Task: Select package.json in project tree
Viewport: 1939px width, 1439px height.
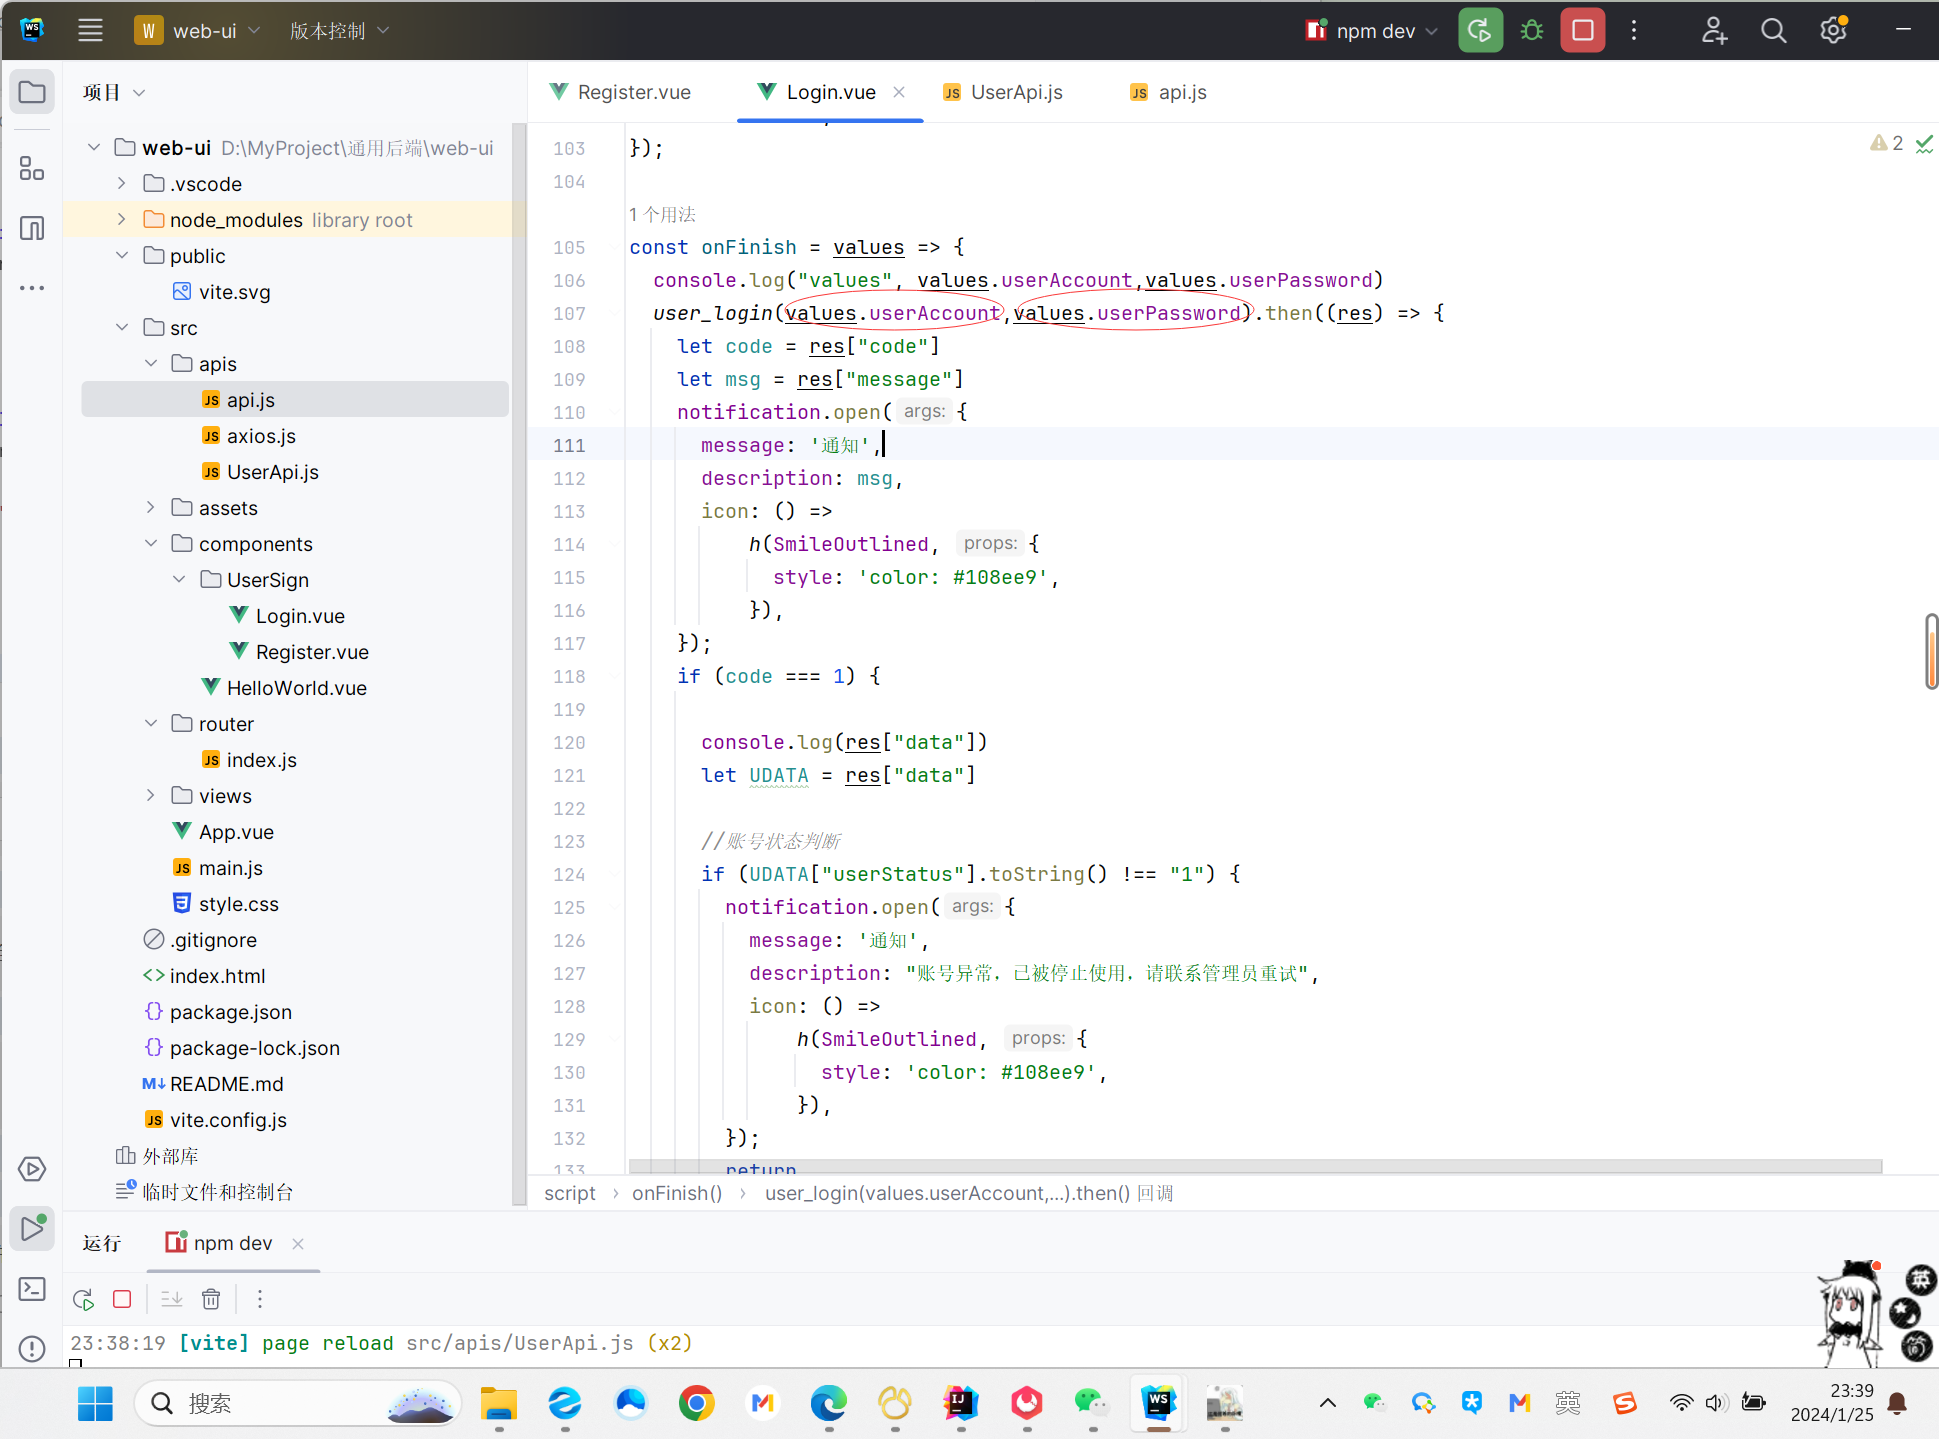Action: click(x=230, y=1012)
